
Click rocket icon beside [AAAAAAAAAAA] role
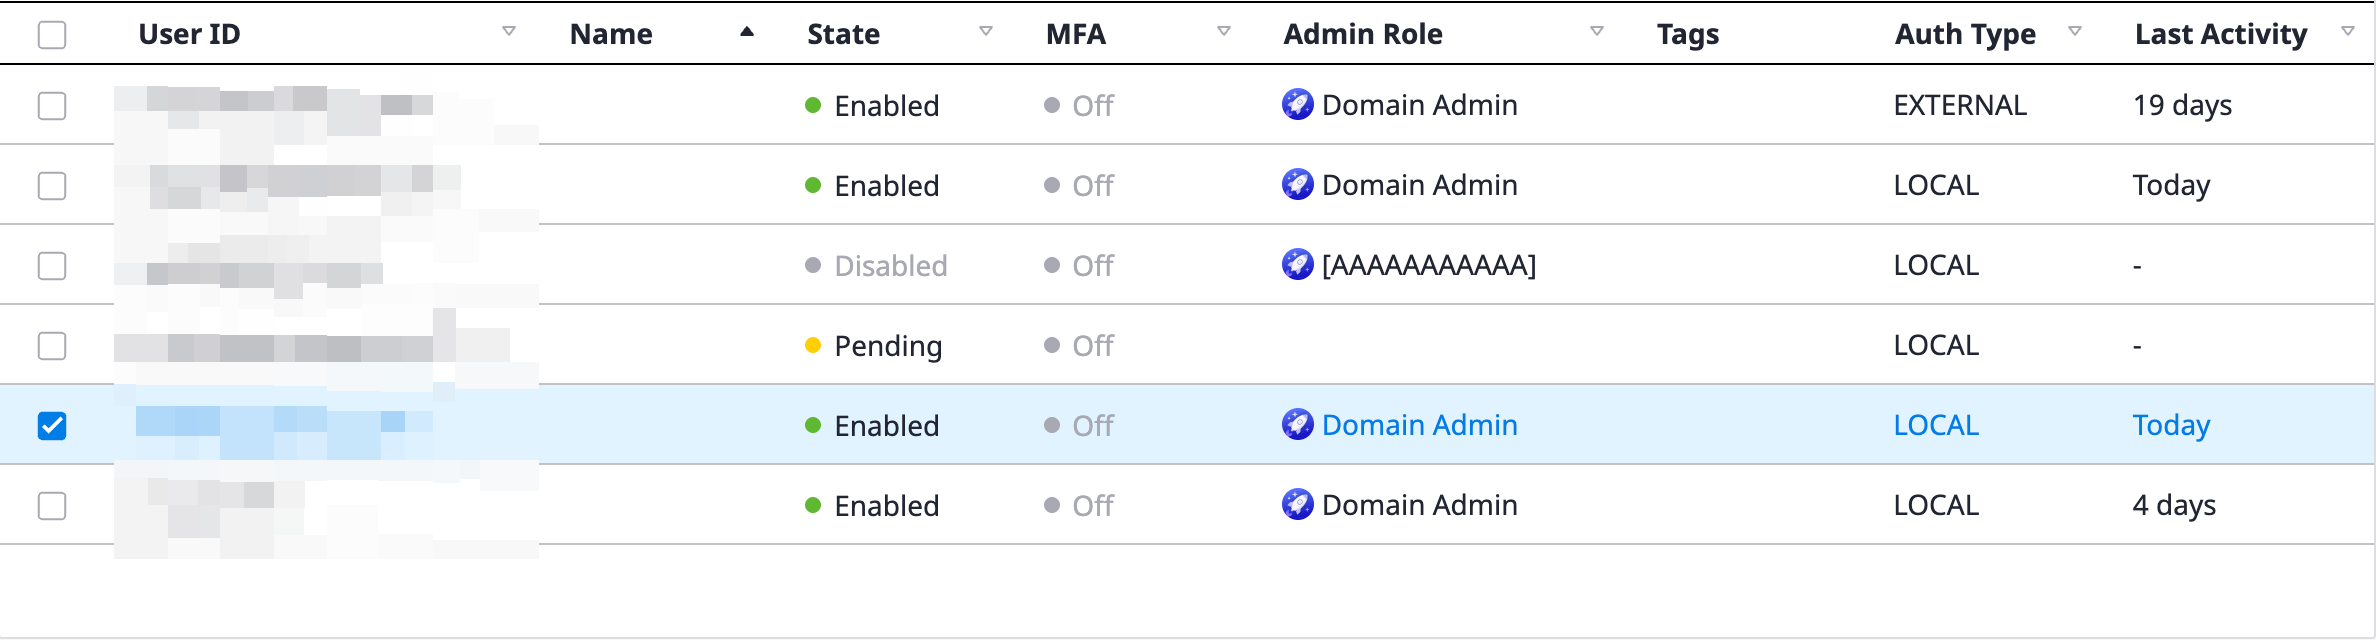click(x=1297, y=264)
